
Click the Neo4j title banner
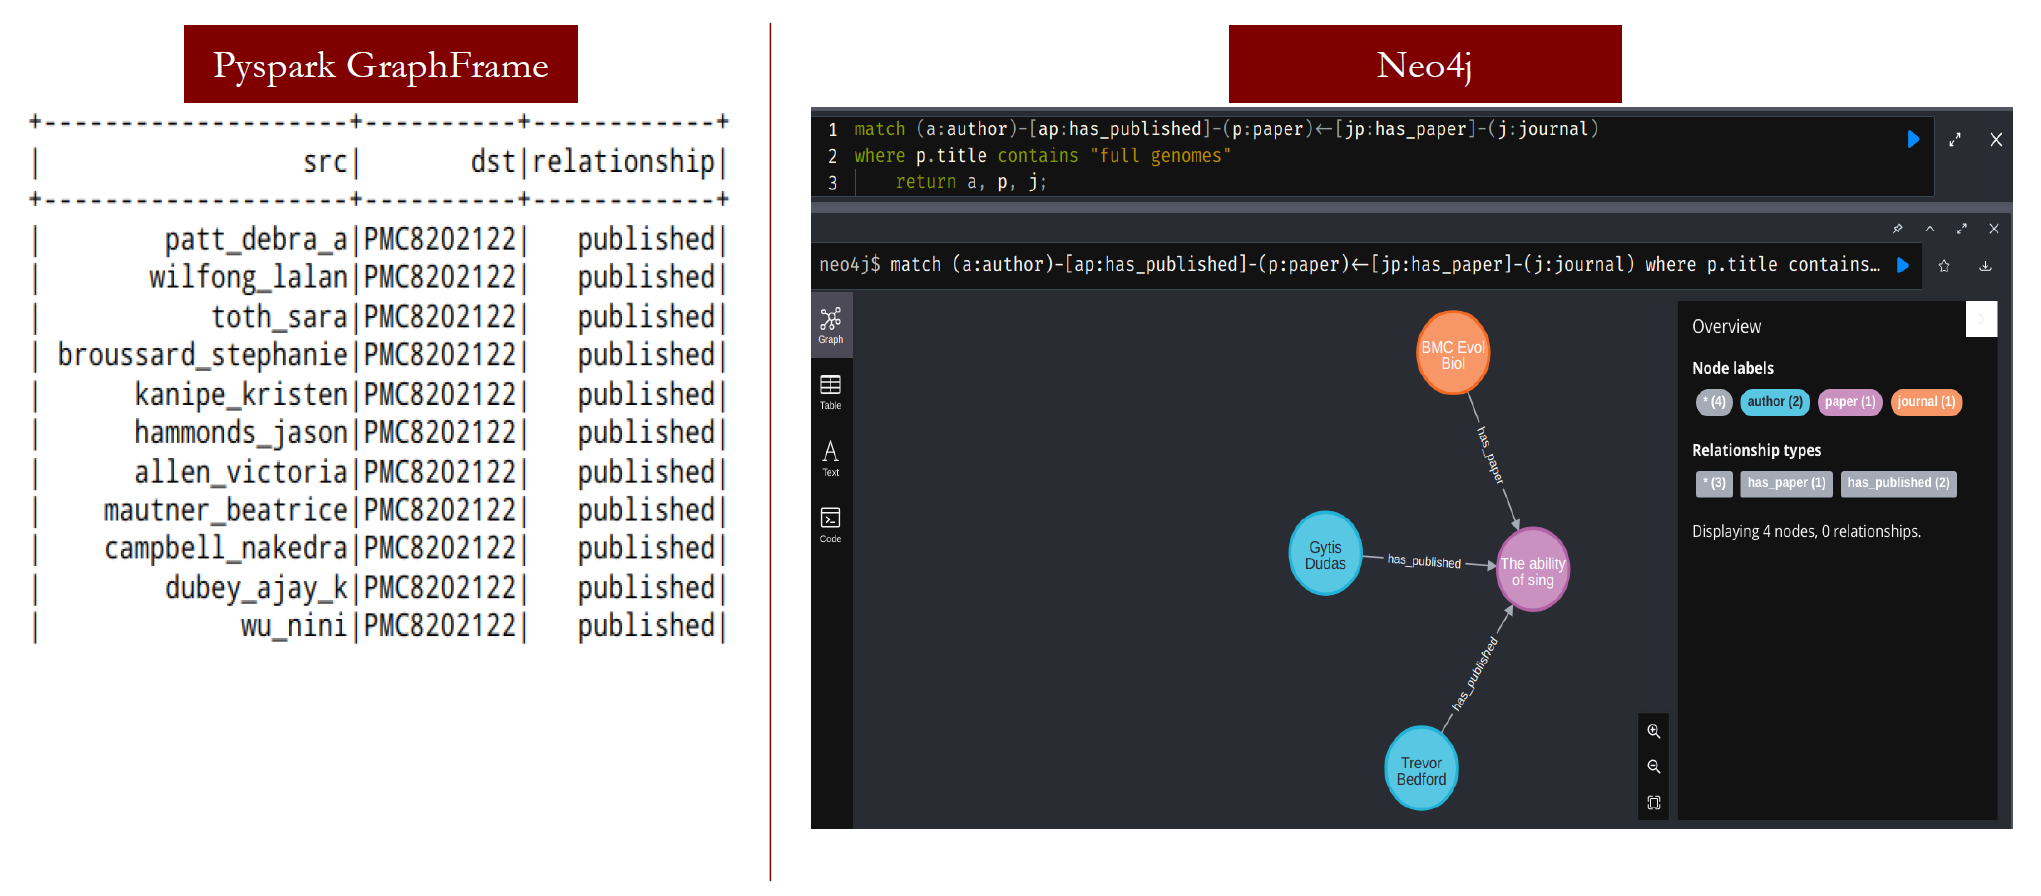[1425, 64]
